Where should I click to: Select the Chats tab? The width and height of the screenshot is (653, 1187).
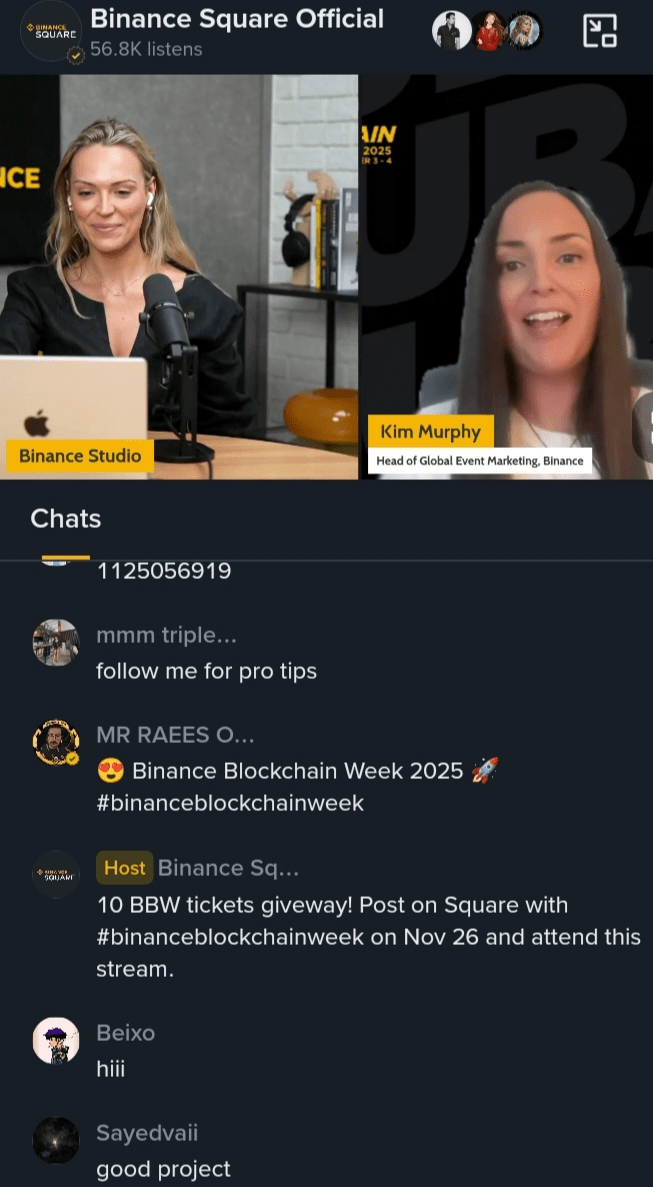point(66,519)
